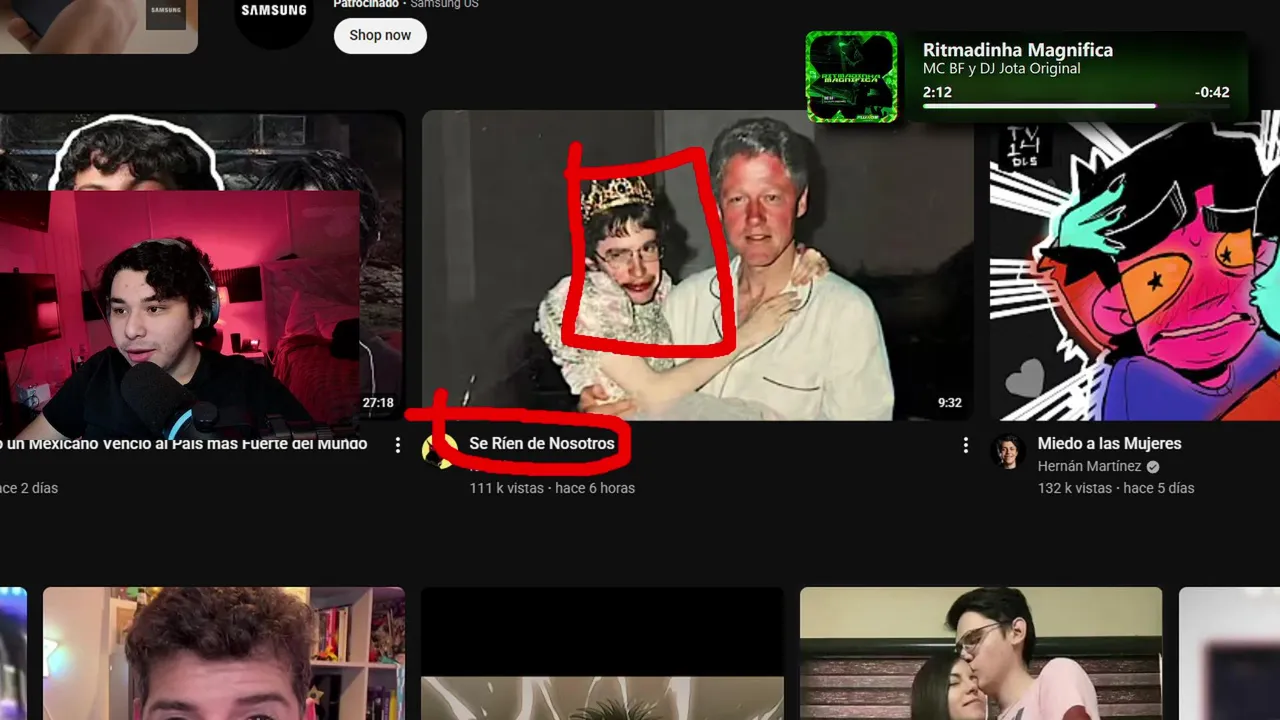Open bottom-row thumbnail of couple kissing
Image resolution: width=1280 pixels, height=720 pixels.
(x=981, y=653)
